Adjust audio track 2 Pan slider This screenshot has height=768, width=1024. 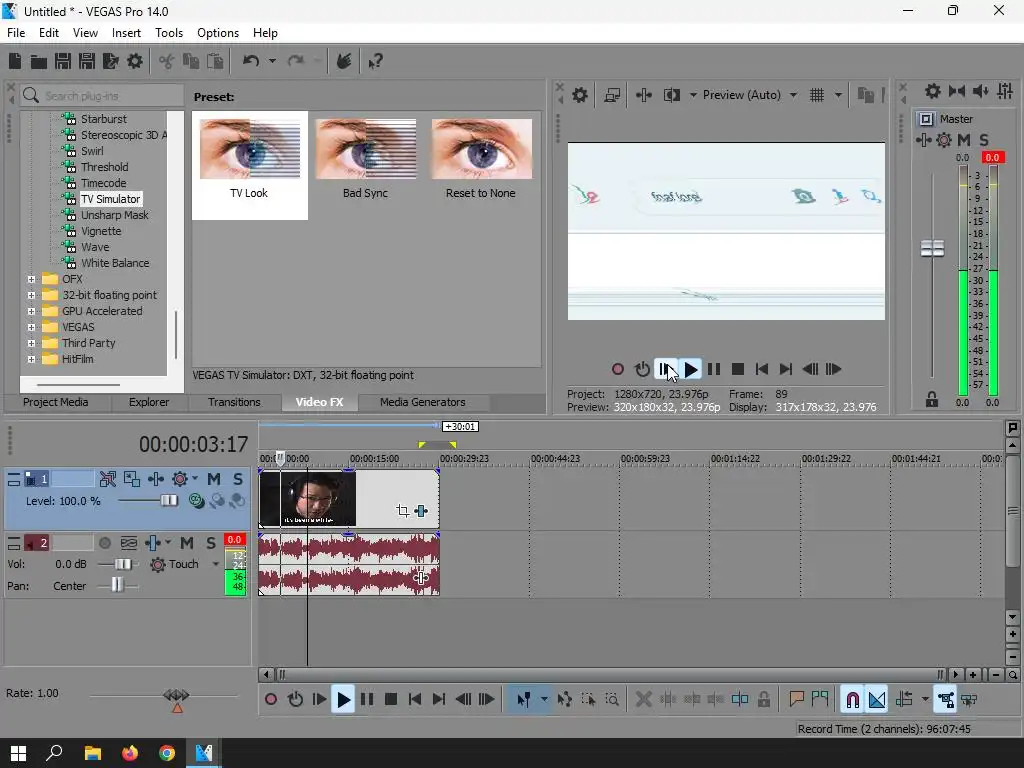pos(117,585)
